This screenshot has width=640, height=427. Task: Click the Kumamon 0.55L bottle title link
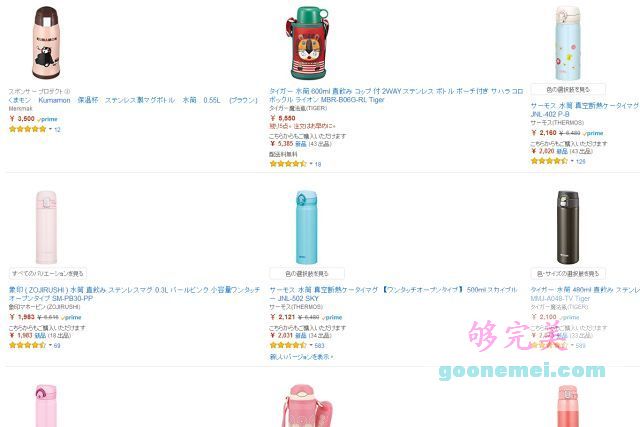[133, 100]
